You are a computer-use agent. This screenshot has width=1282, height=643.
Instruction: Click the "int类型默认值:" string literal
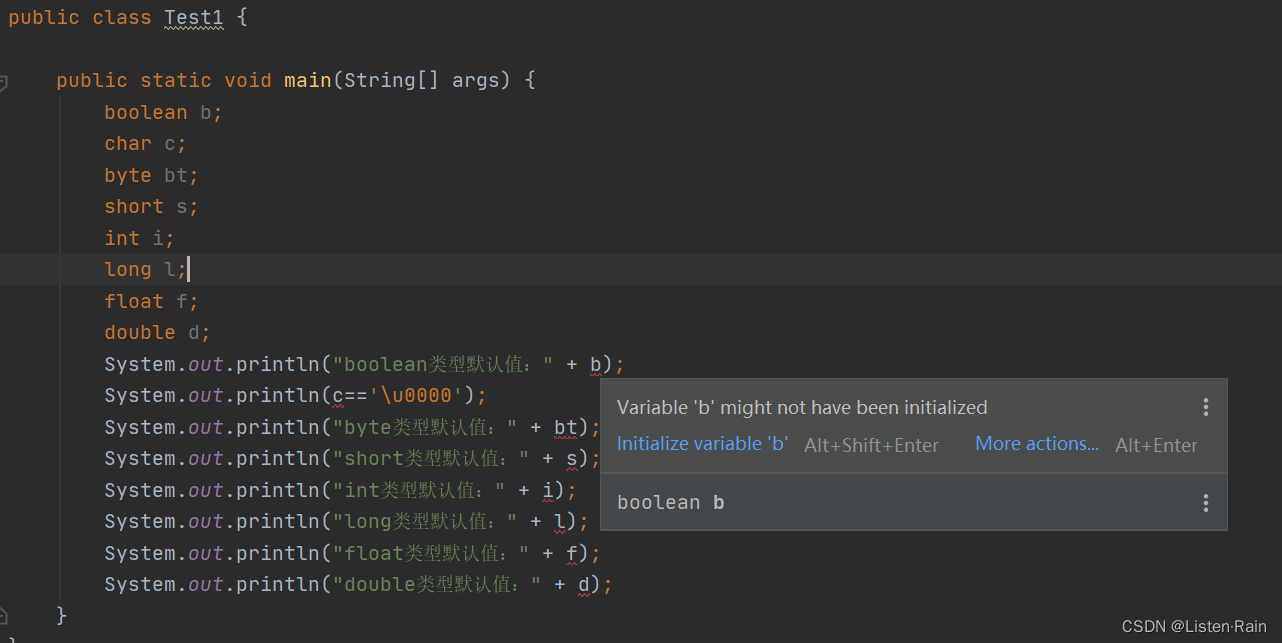(419, 490)
